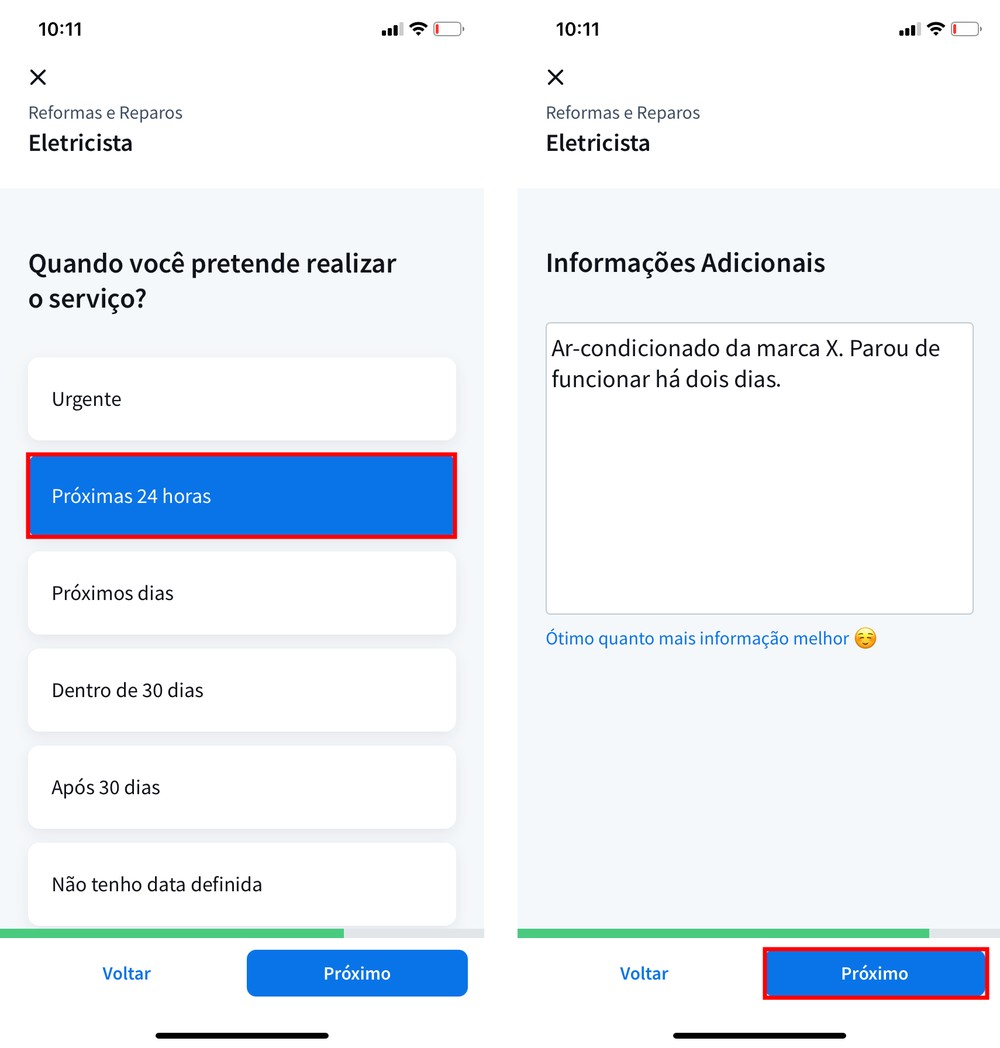This screenshot has height=1048, width=1000.
Task: Tap the smiling emoji next to the tip text
Action: coord(866,638)
